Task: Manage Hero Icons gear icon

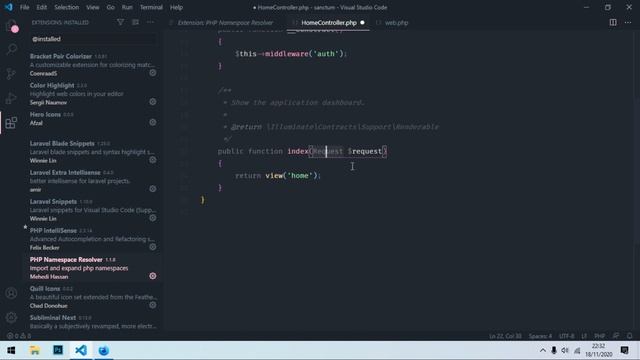Action: point(153,122)
